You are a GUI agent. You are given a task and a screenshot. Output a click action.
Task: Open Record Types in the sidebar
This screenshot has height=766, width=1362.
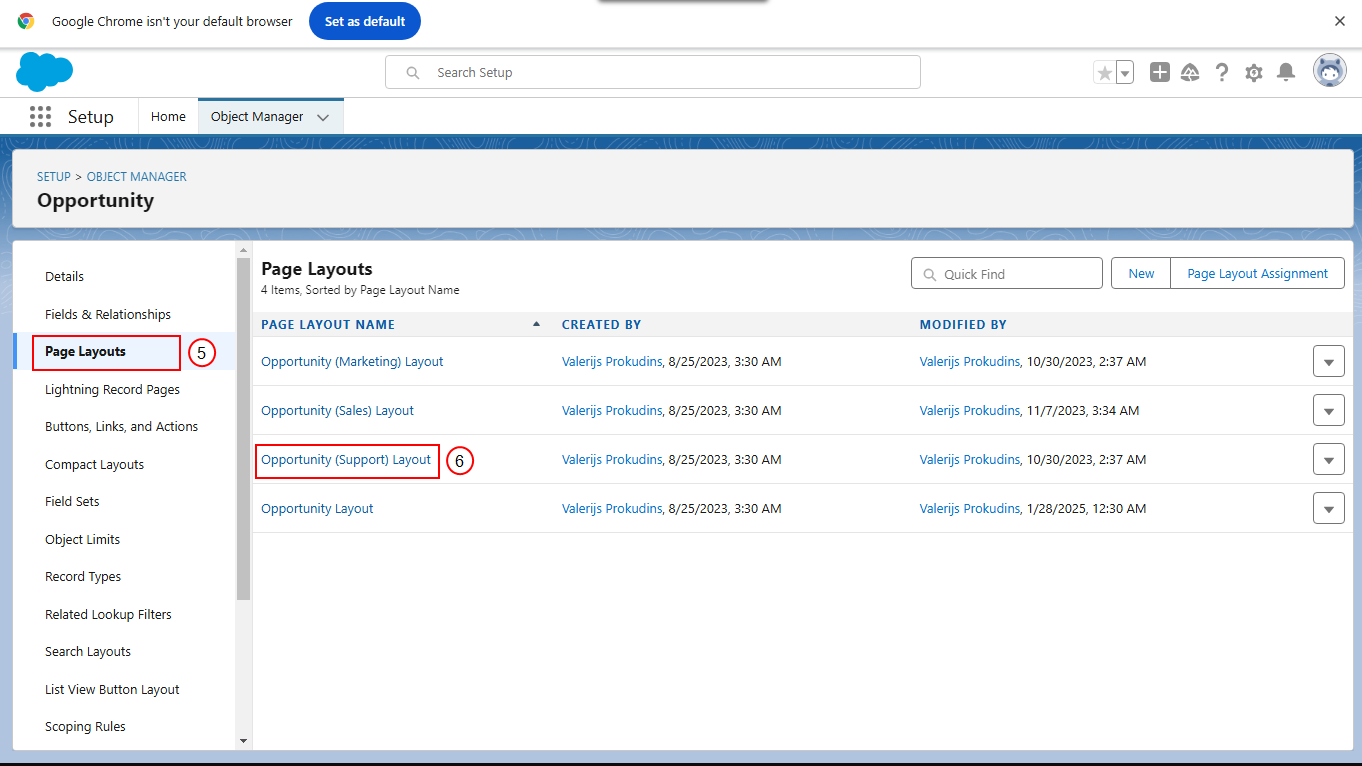point(83,576)
